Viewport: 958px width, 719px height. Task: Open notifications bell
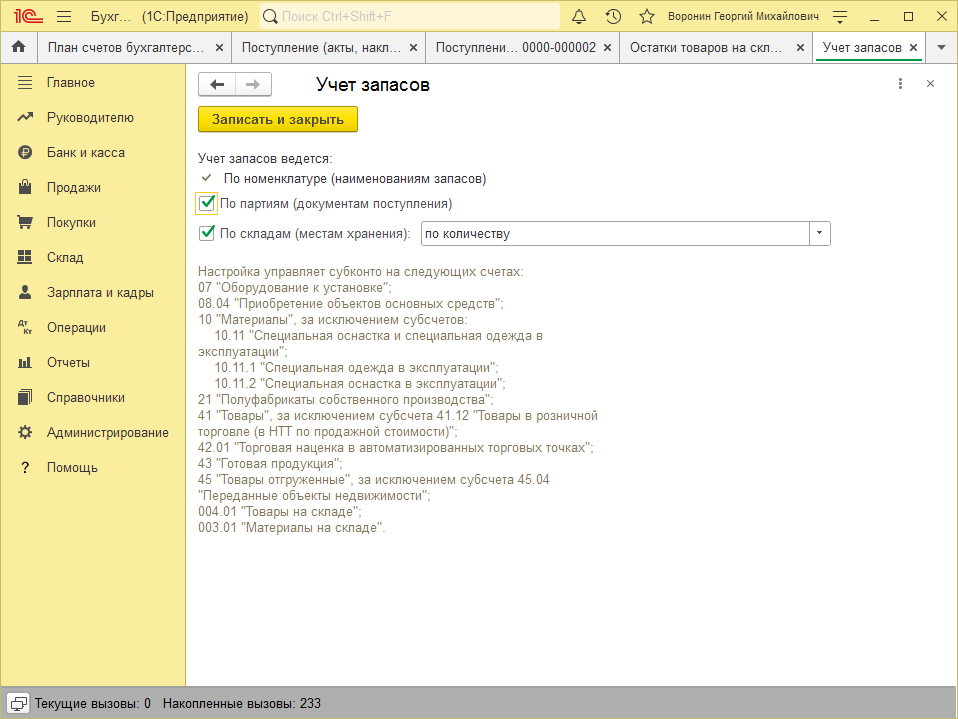pos(579,16)
